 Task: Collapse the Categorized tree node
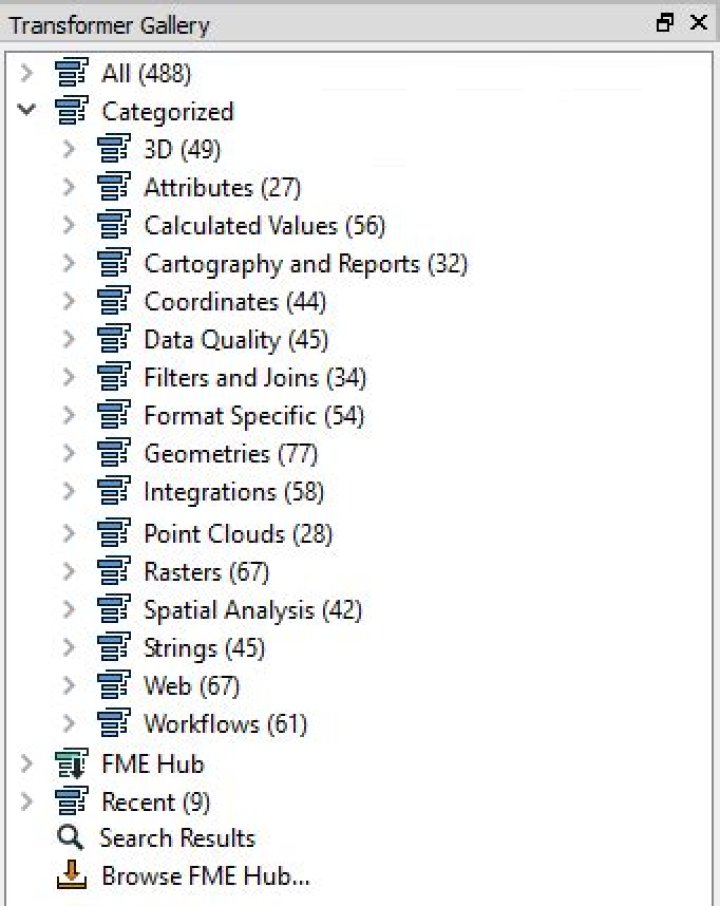pos(27,111)
